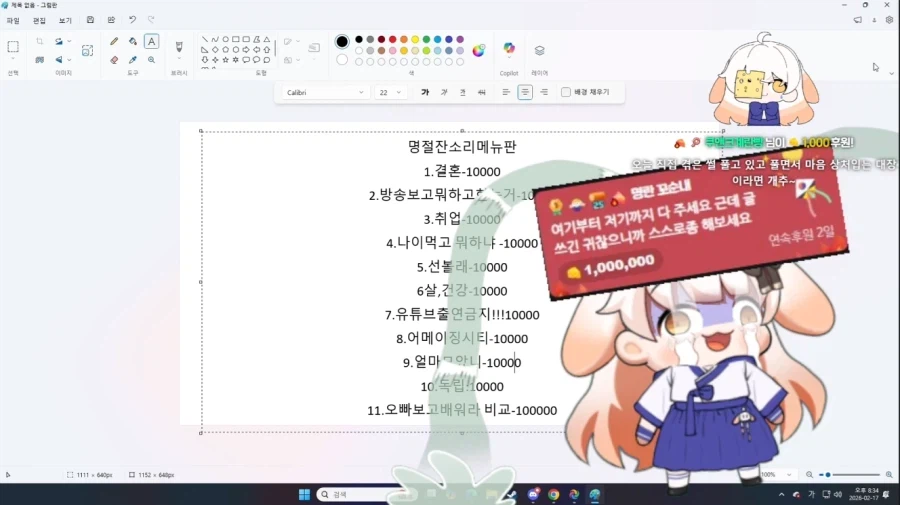The height and width of the screenshot is (505, 900).
Task: Click the Windows Start button
Action: click(304, 494)
